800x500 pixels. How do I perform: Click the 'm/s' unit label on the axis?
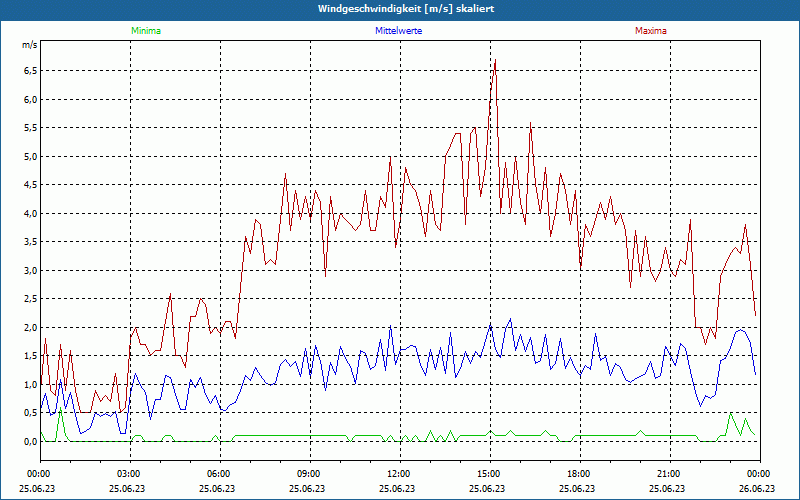click(x=30, y=45)
